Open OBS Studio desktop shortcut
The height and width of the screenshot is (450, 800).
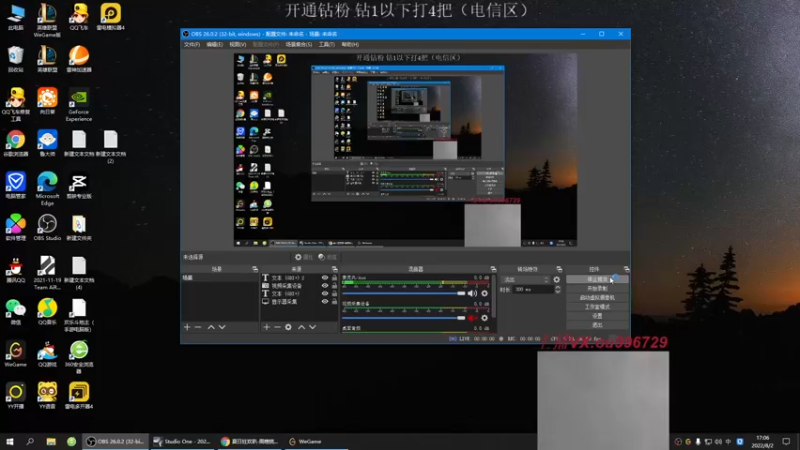point(47,228)
